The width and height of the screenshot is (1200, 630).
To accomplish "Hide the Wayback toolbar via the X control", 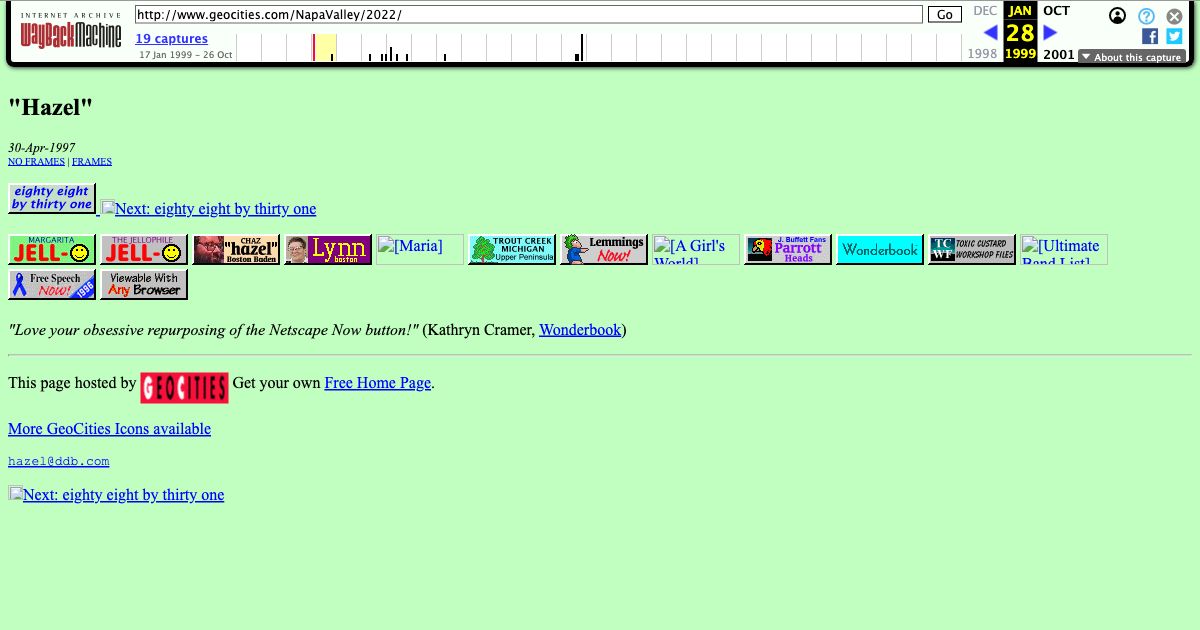I will point(1174,16).
